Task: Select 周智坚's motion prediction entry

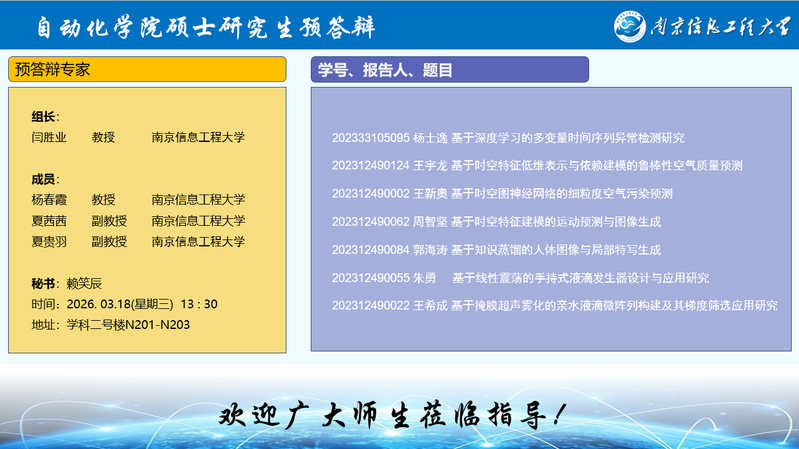Action: 495,222
